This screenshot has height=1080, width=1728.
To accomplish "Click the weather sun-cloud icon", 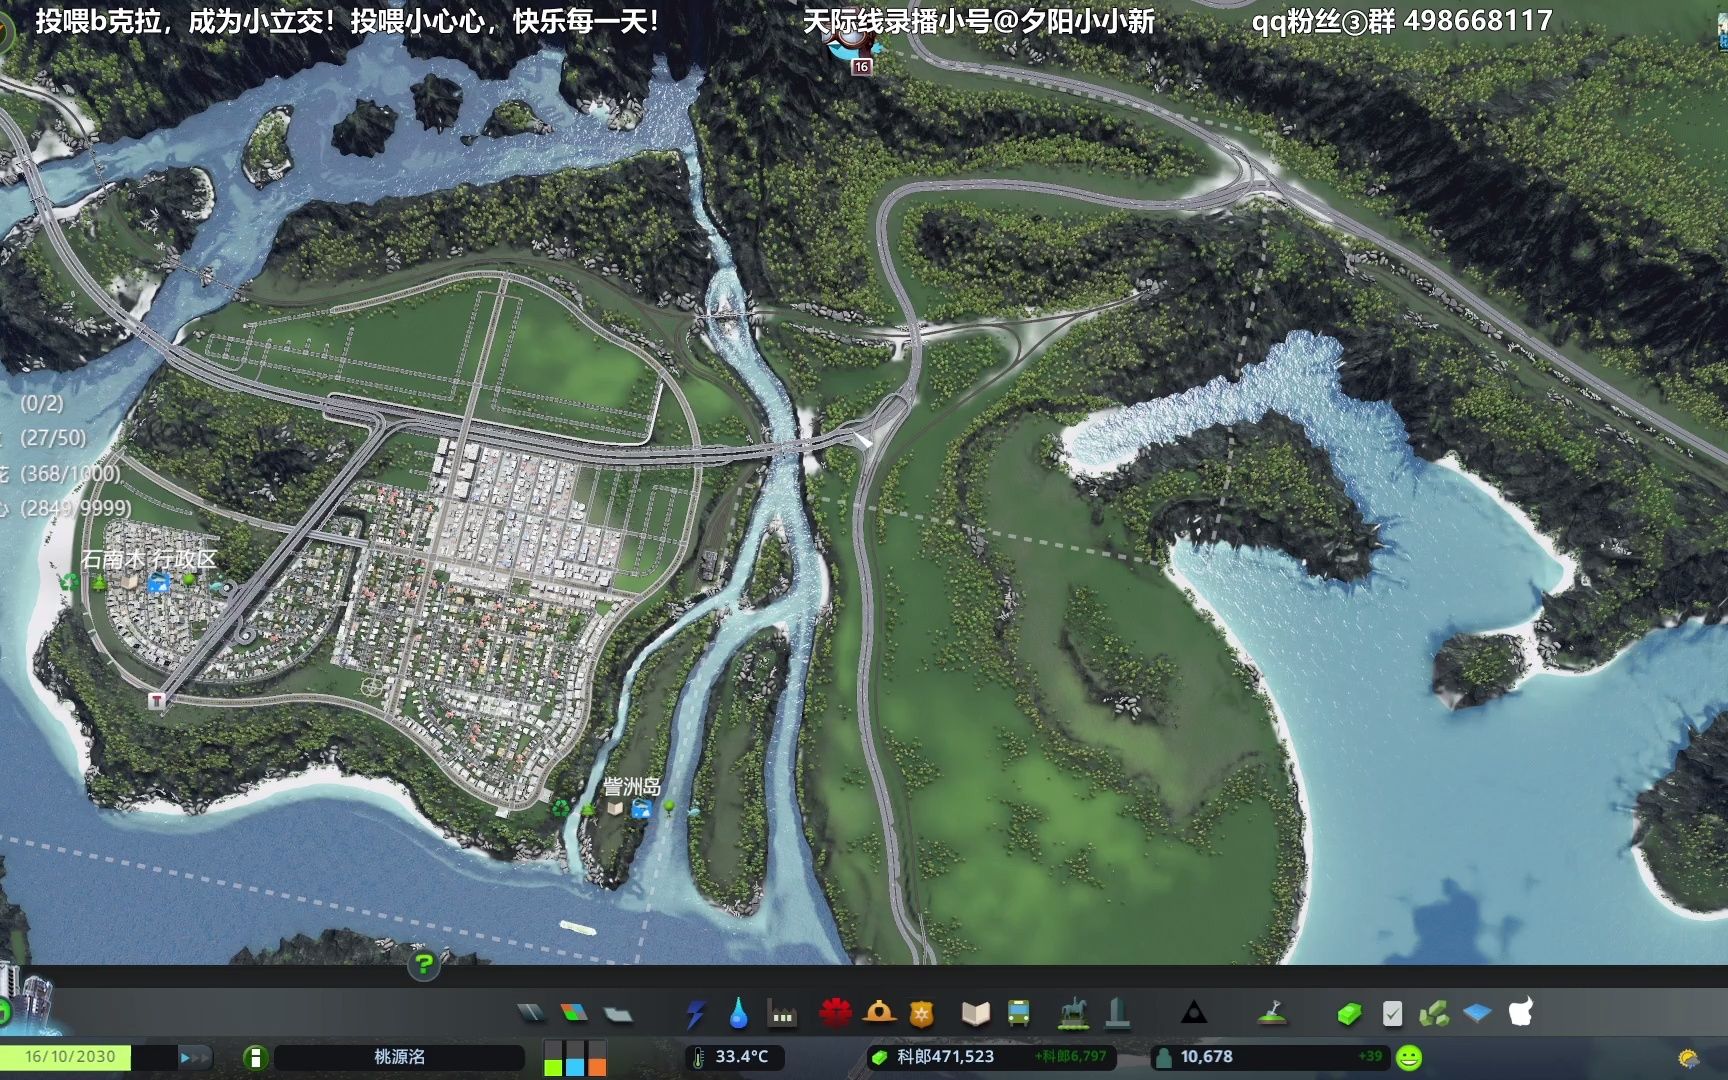I will click(x=1688, y=1058).
